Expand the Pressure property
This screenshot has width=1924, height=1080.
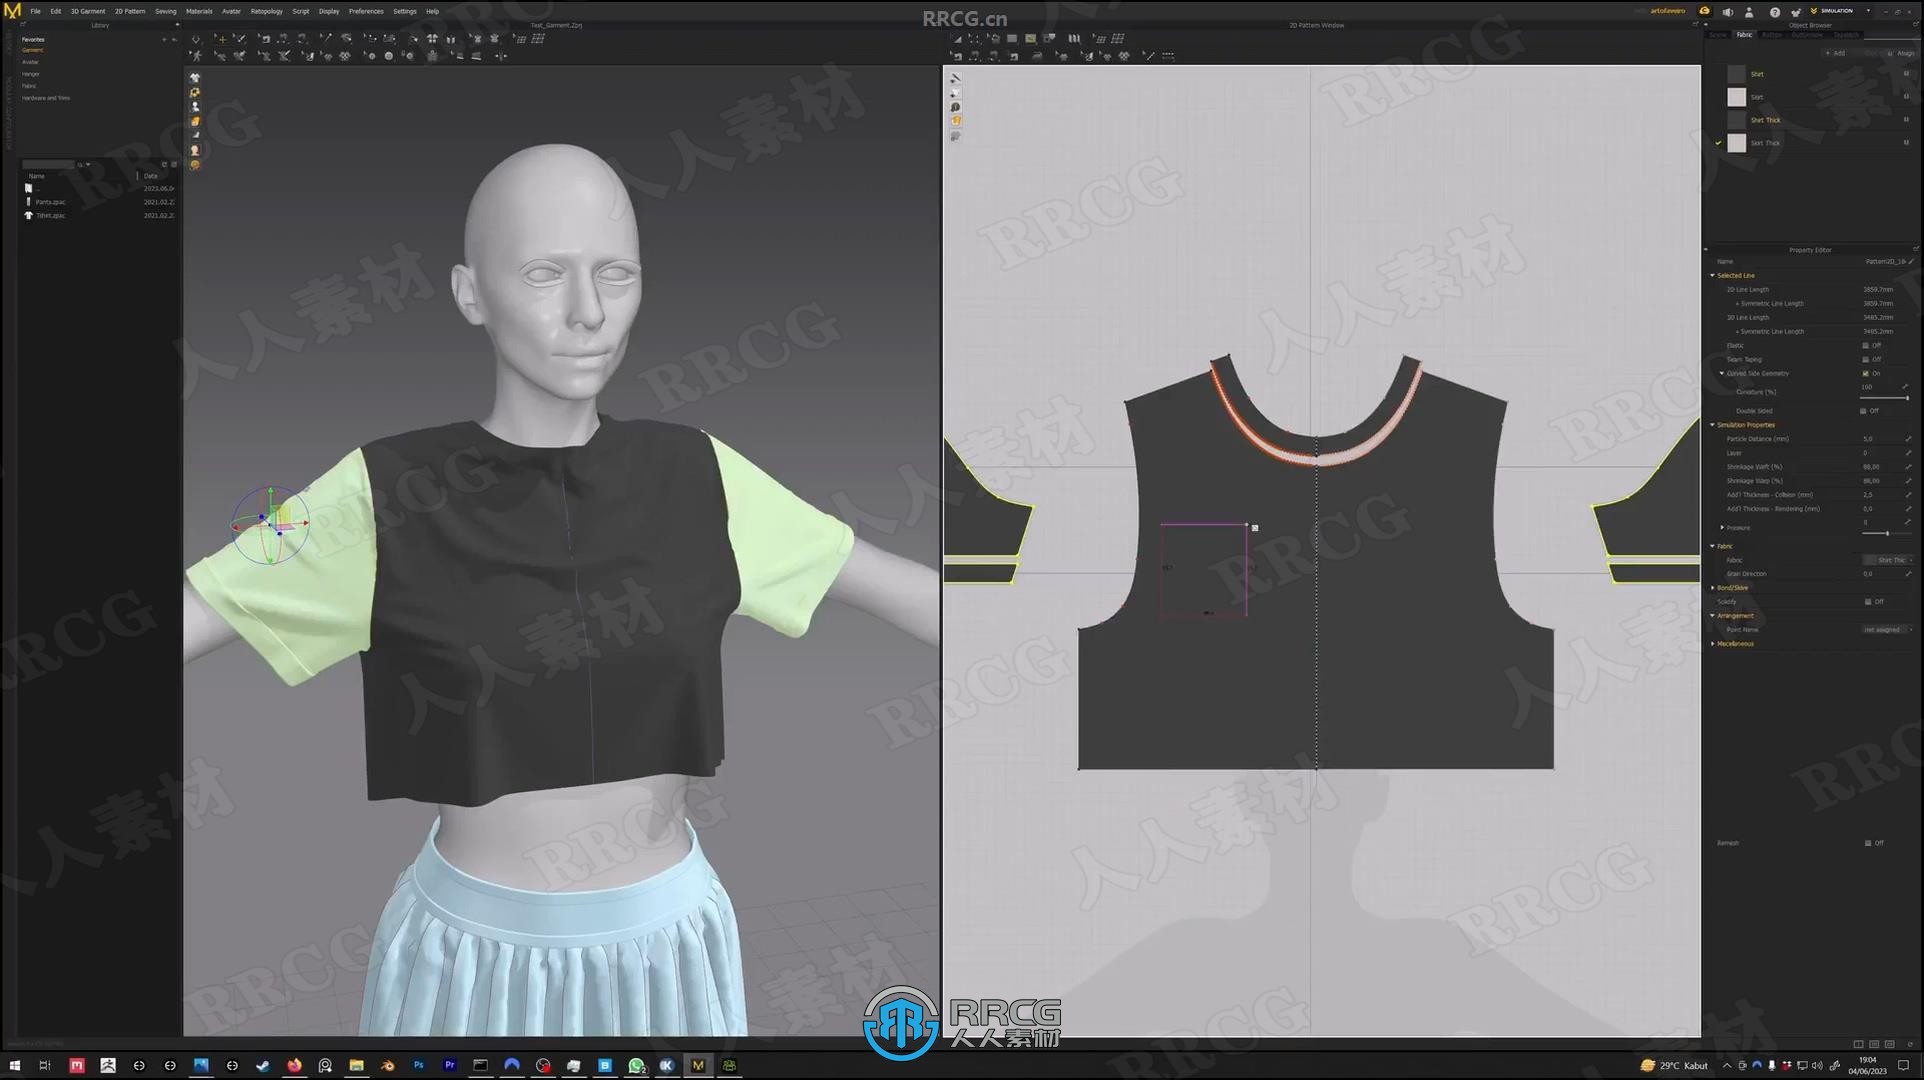point(1722,527)
